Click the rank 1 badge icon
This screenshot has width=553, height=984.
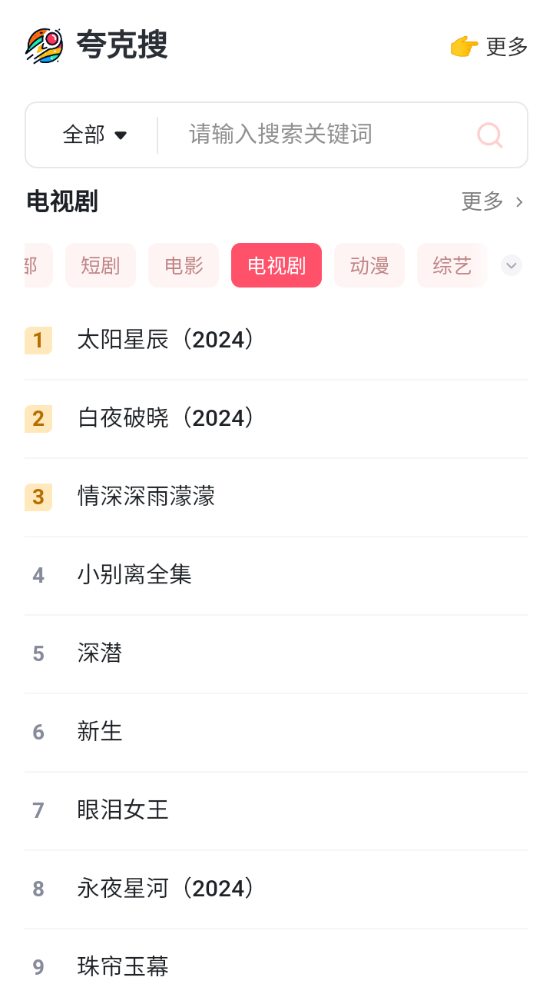click(38, 340)
